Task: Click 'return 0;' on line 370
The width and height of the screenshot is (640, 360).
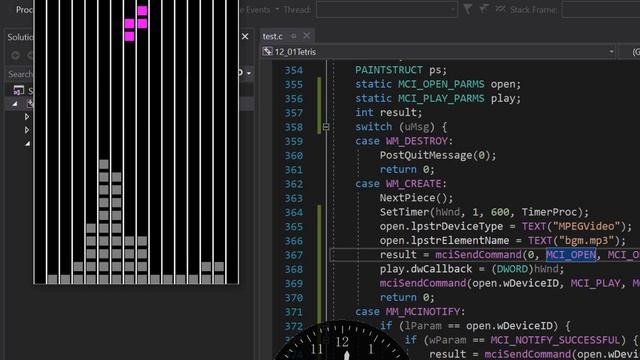Action: pos(407,297)
